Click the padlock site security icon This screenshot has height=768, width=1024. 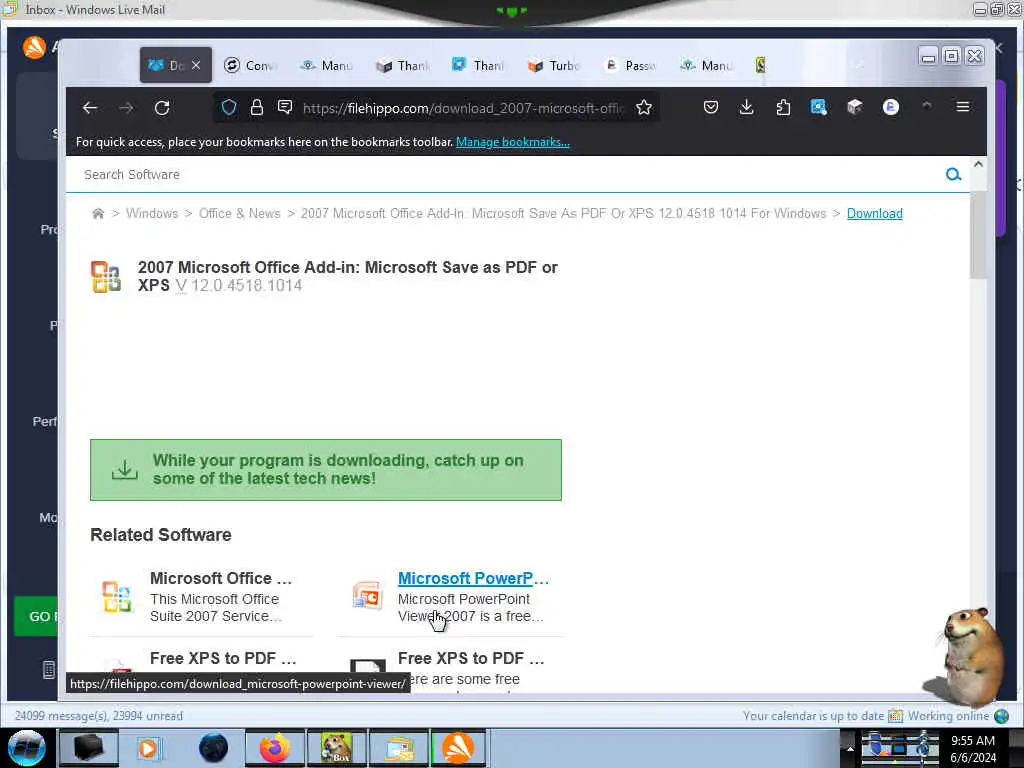click(257, 107)
